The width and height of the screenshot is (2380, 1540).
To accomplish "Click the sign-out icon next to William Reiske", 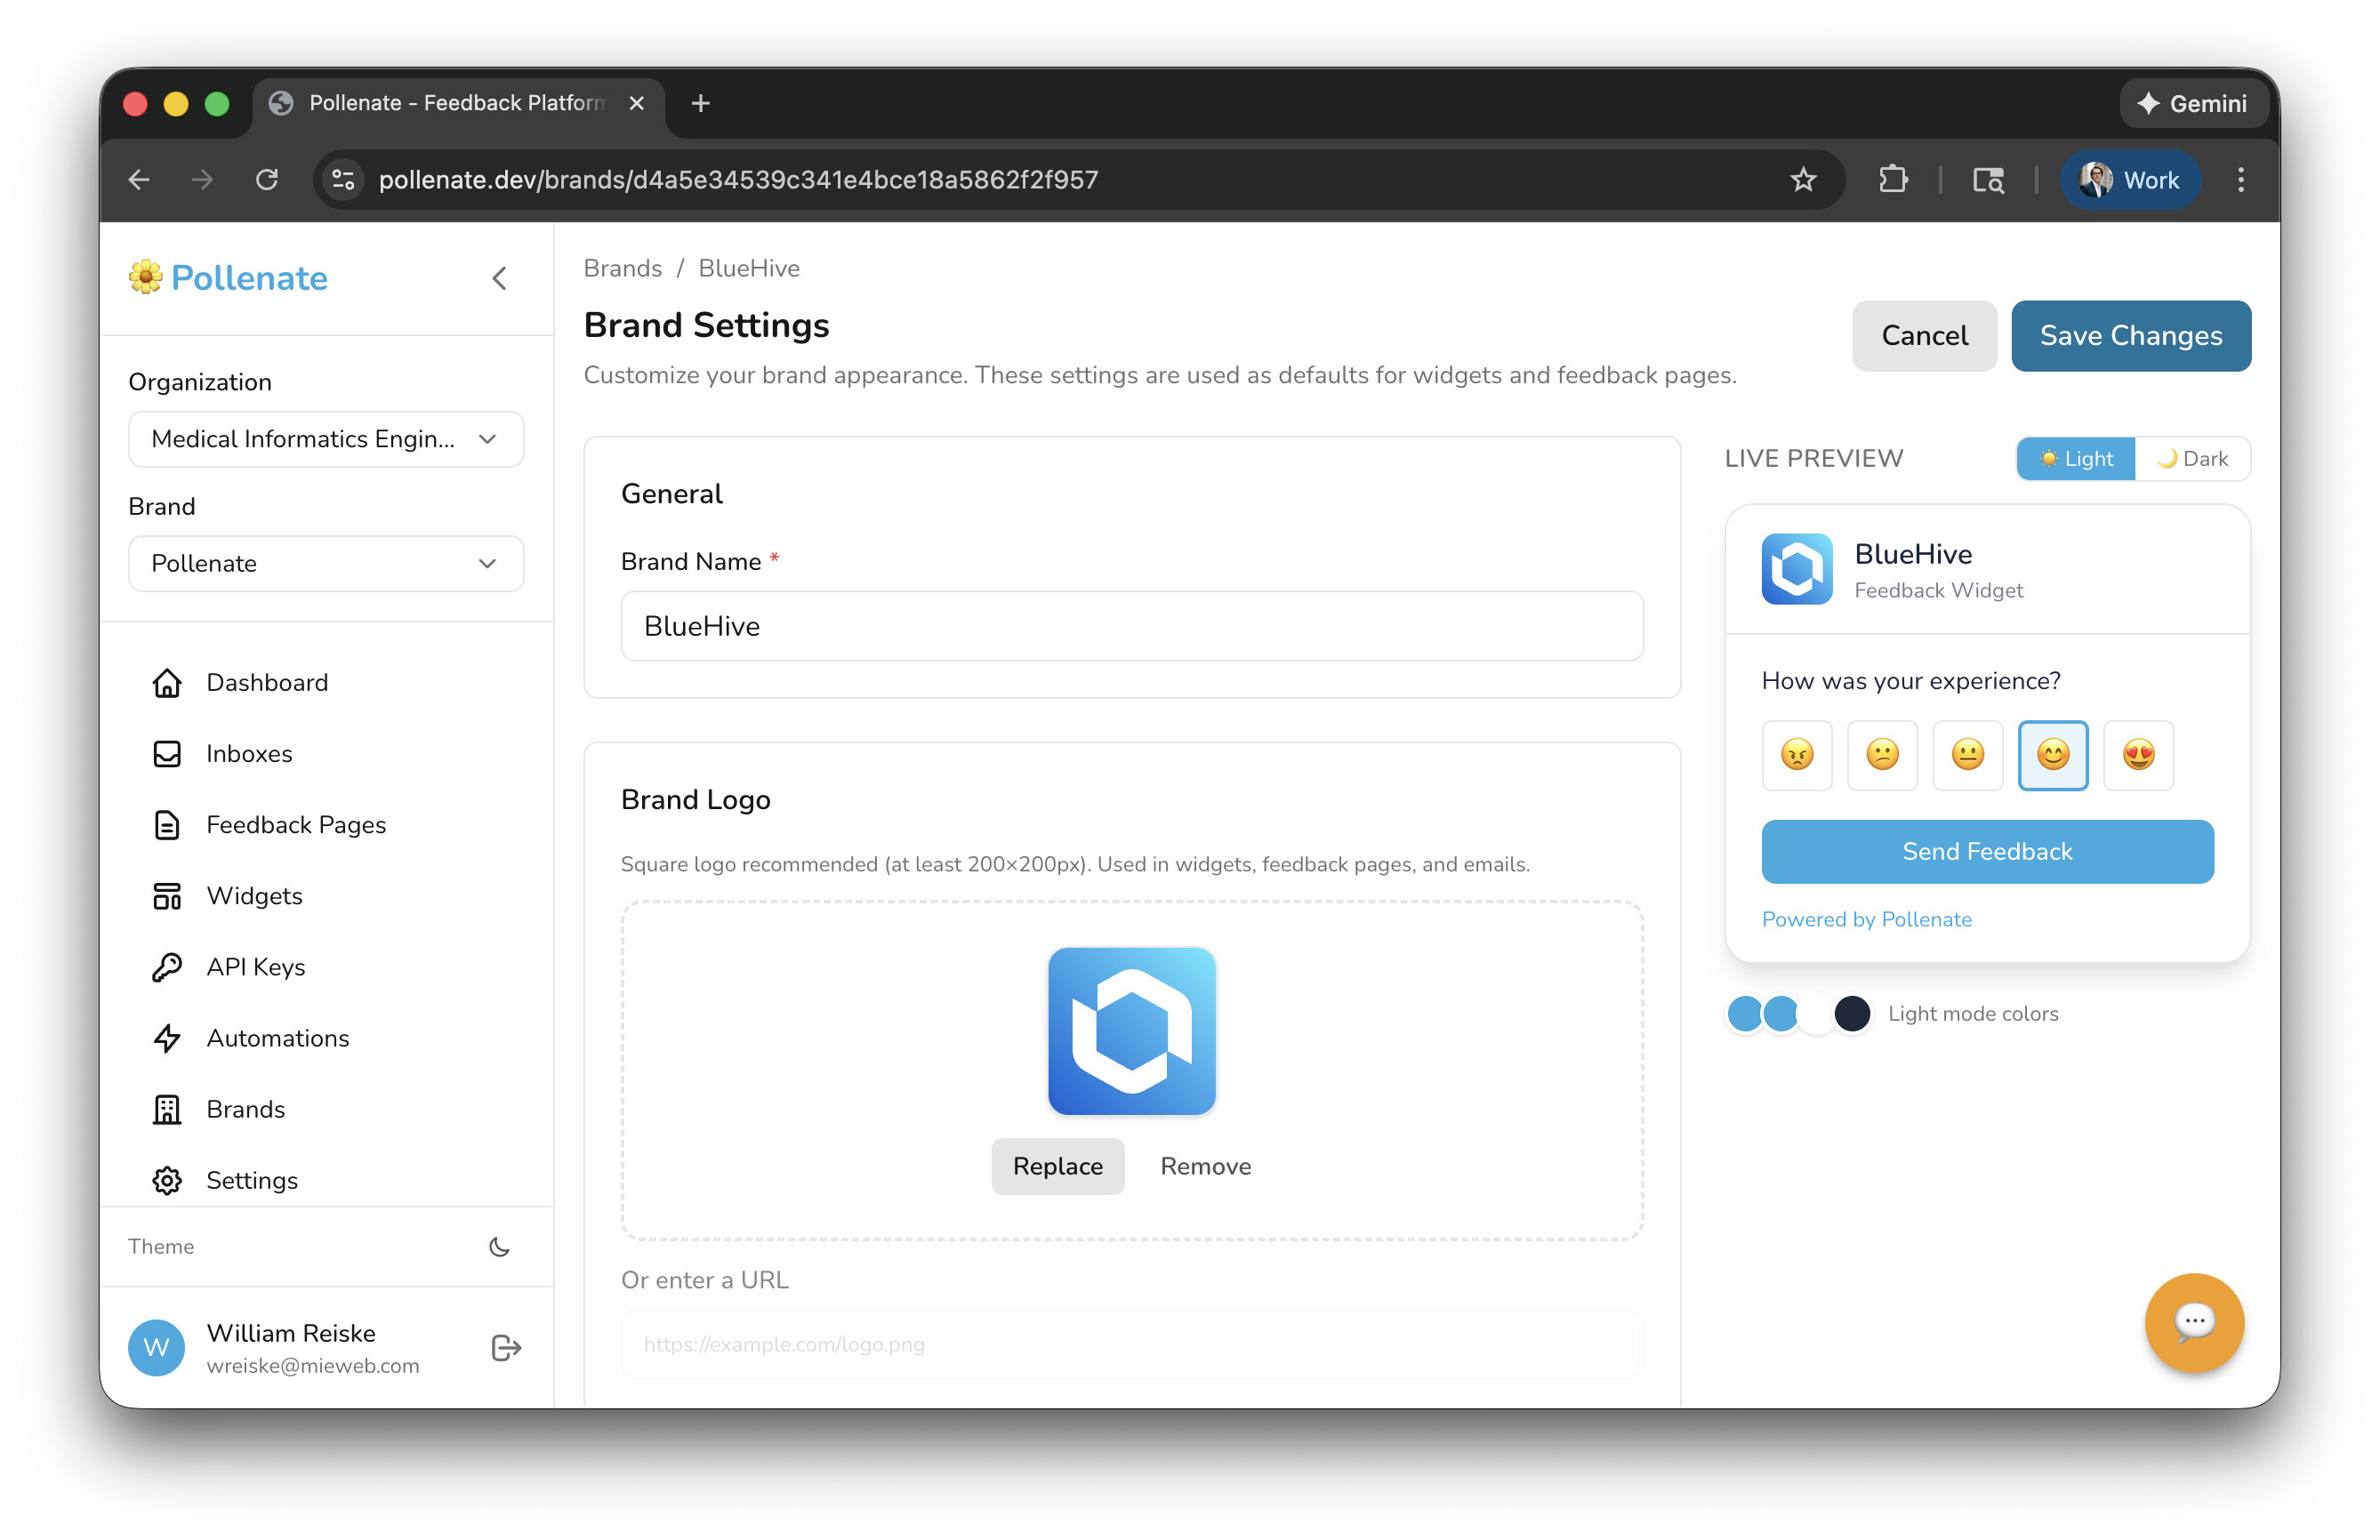I will point(506,1348).
